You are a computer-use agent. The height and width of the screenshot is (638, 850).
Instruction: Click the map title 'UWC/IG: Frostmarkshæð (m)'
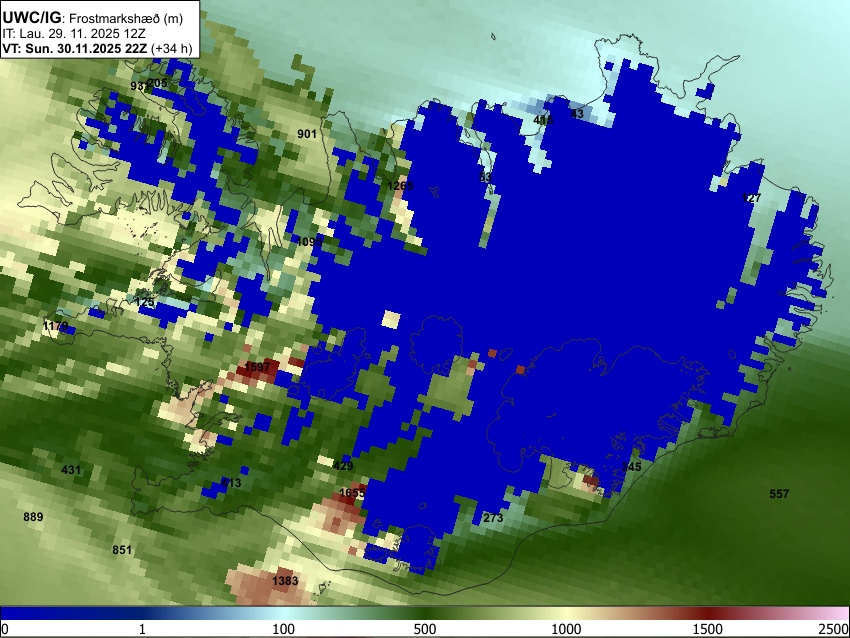coord(93,18)
